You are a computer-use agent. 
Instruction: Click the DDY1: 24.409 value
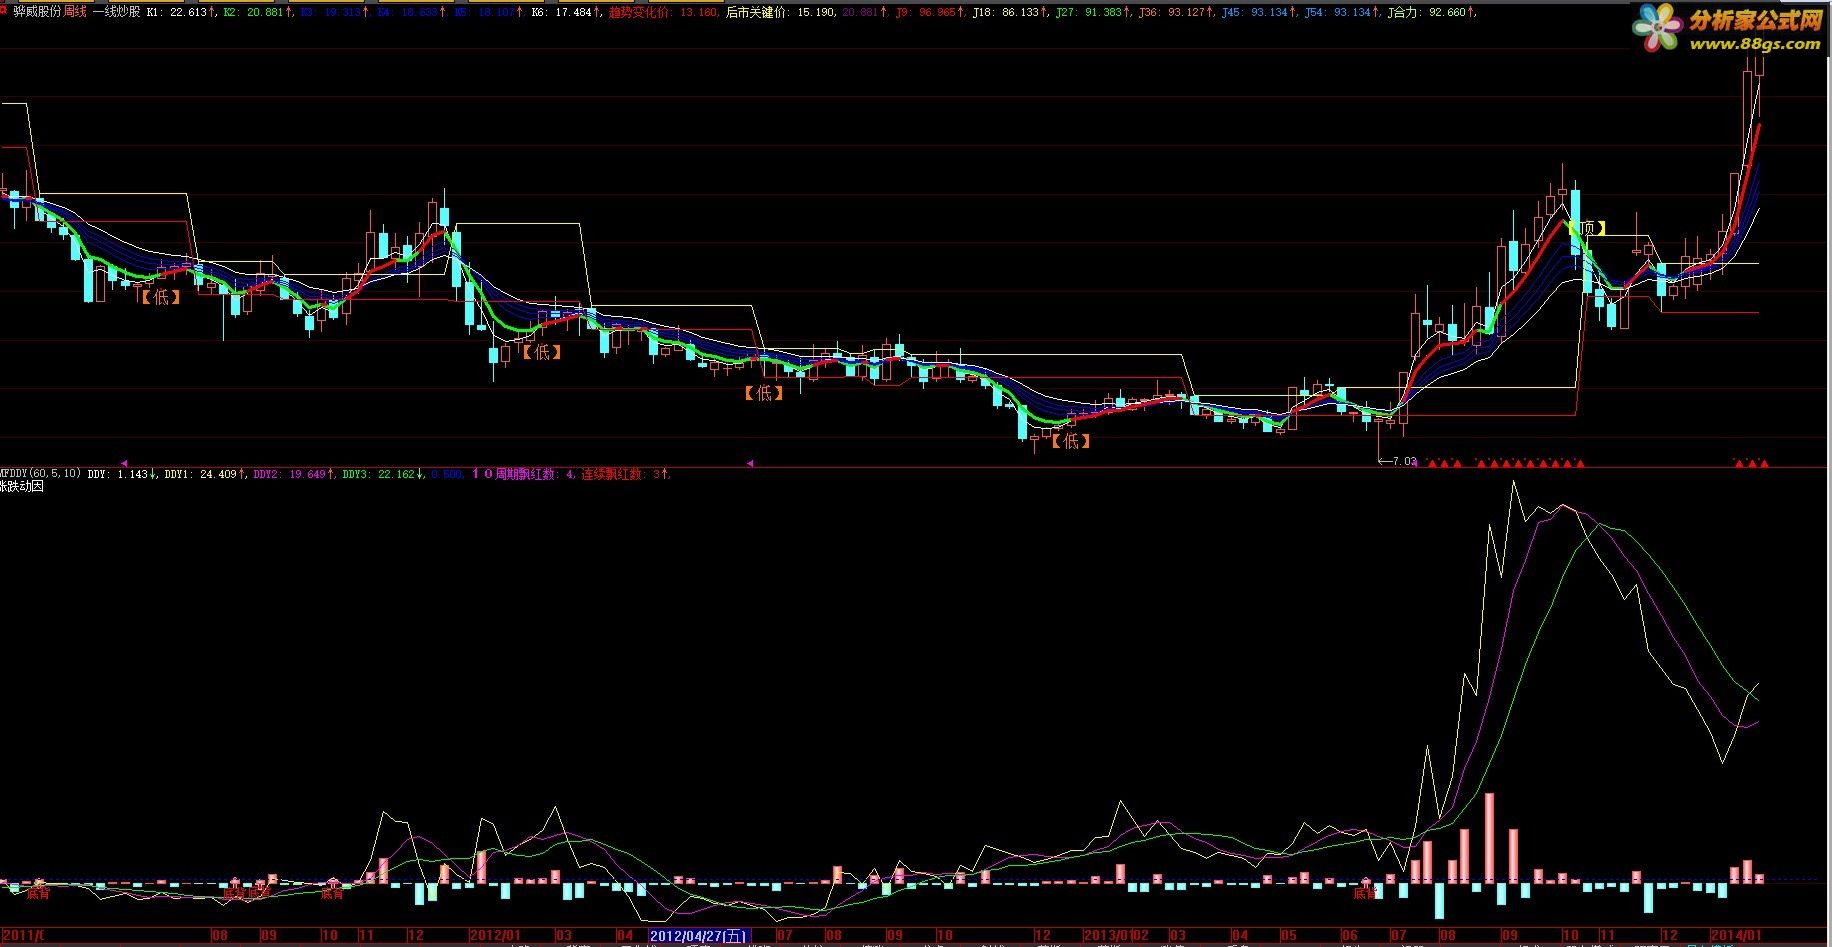(x=203, y=474)
